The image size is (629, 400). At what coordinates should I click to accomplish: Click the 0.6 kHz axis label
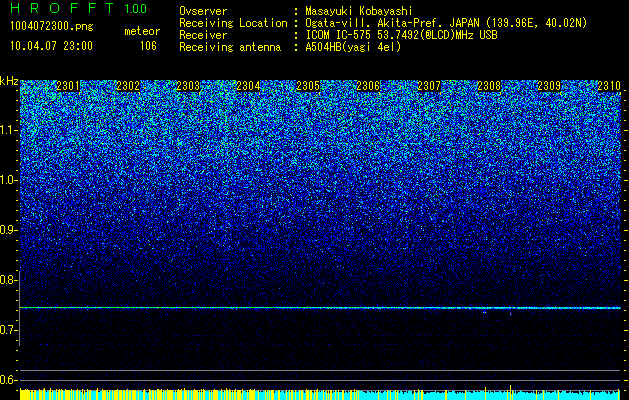point(8,380)
